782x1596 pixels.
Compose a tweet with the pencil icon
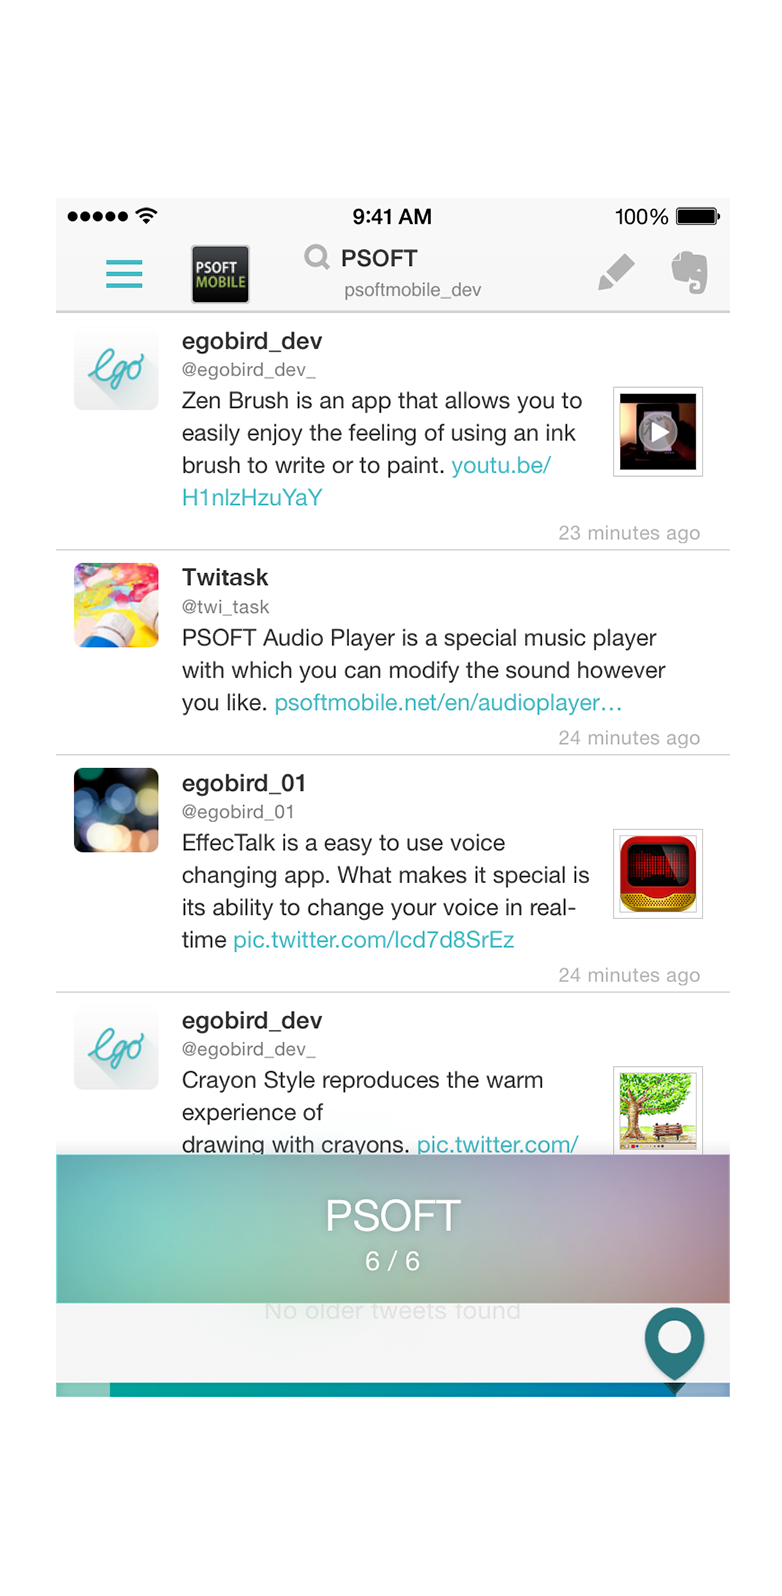click(x=616, y=272)
